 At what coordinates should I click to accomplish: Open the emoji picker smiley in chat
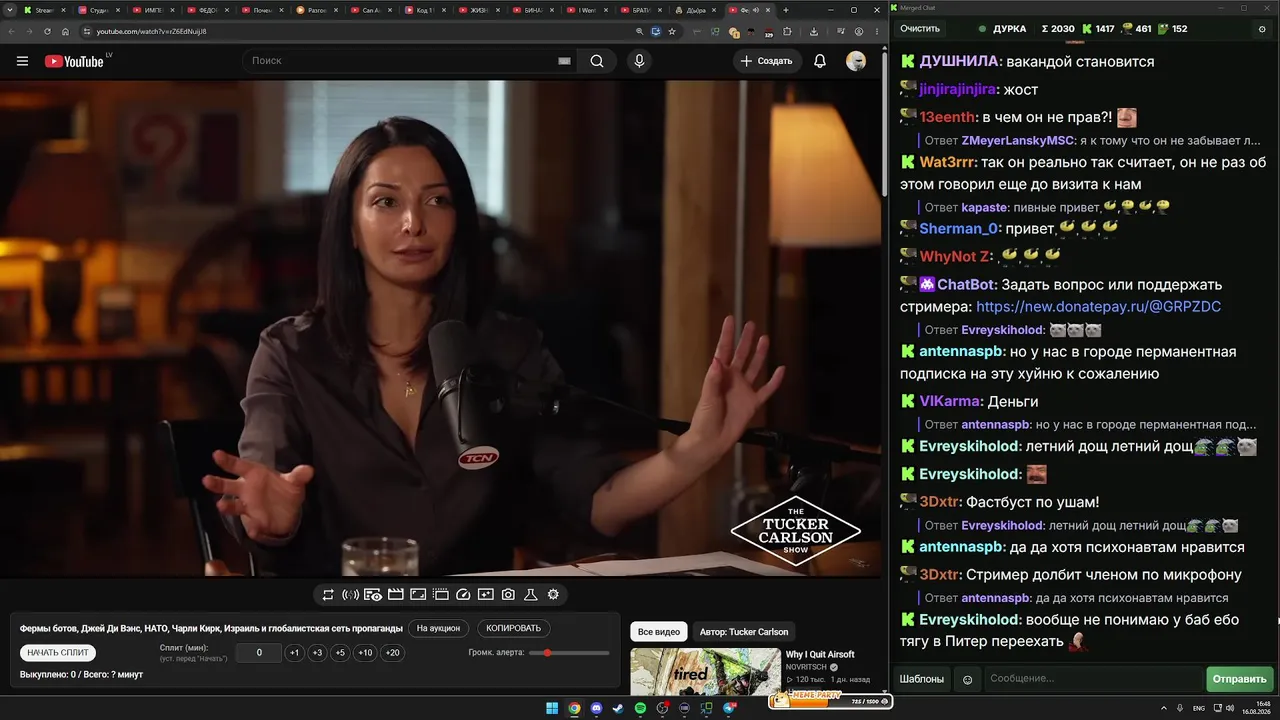[x=967, y=680]
